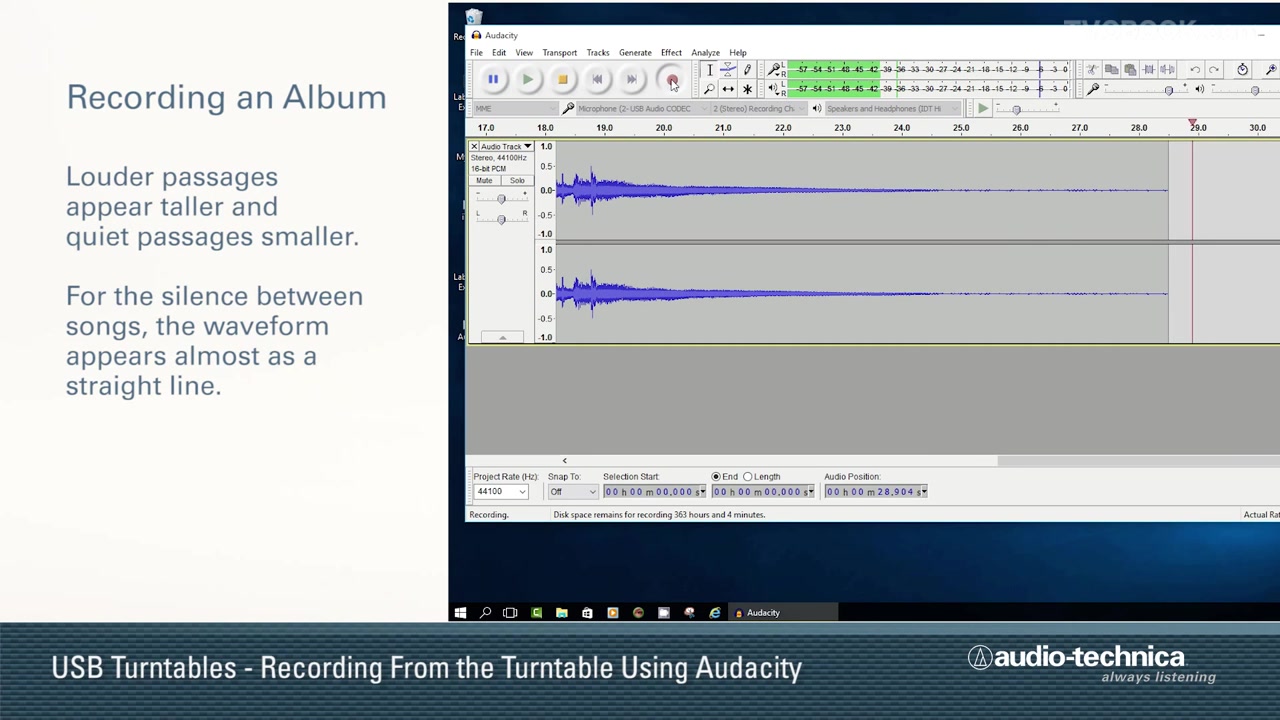Screen dimensions: 1280x720
Task: Open the Generate menu
Action: point(635,53)
